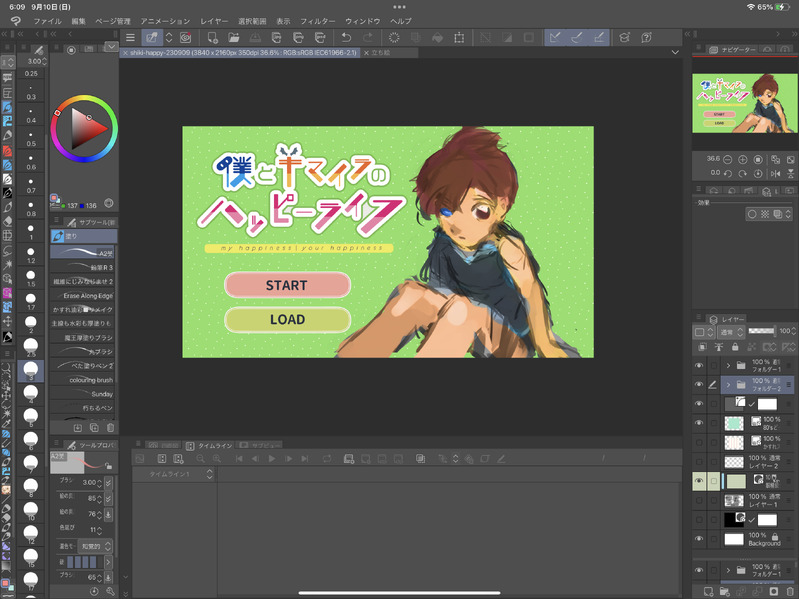Viewport: 799px width, 599px height.
Task: Click the delete layer trash icon
Action: tap(790, 591)
